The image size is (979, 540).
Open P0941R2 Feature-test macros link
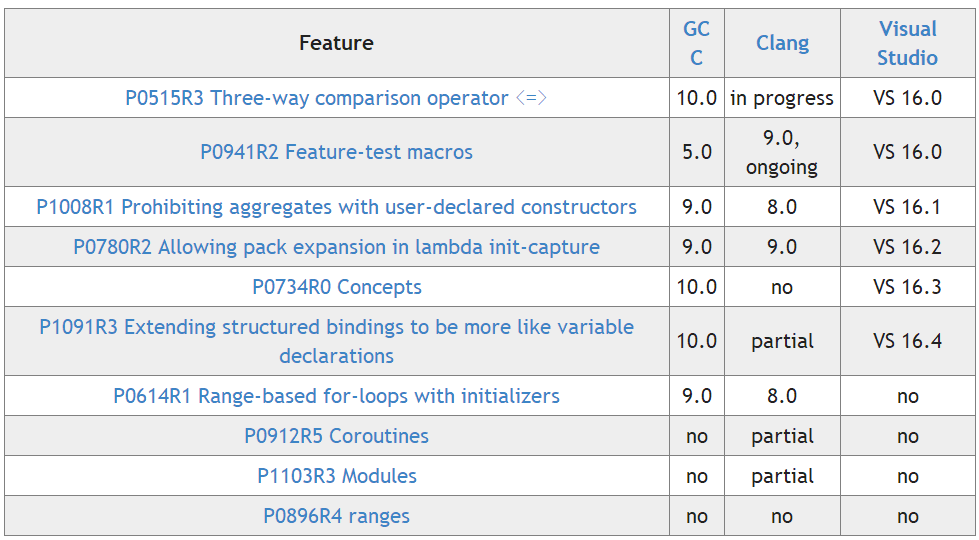336,152
